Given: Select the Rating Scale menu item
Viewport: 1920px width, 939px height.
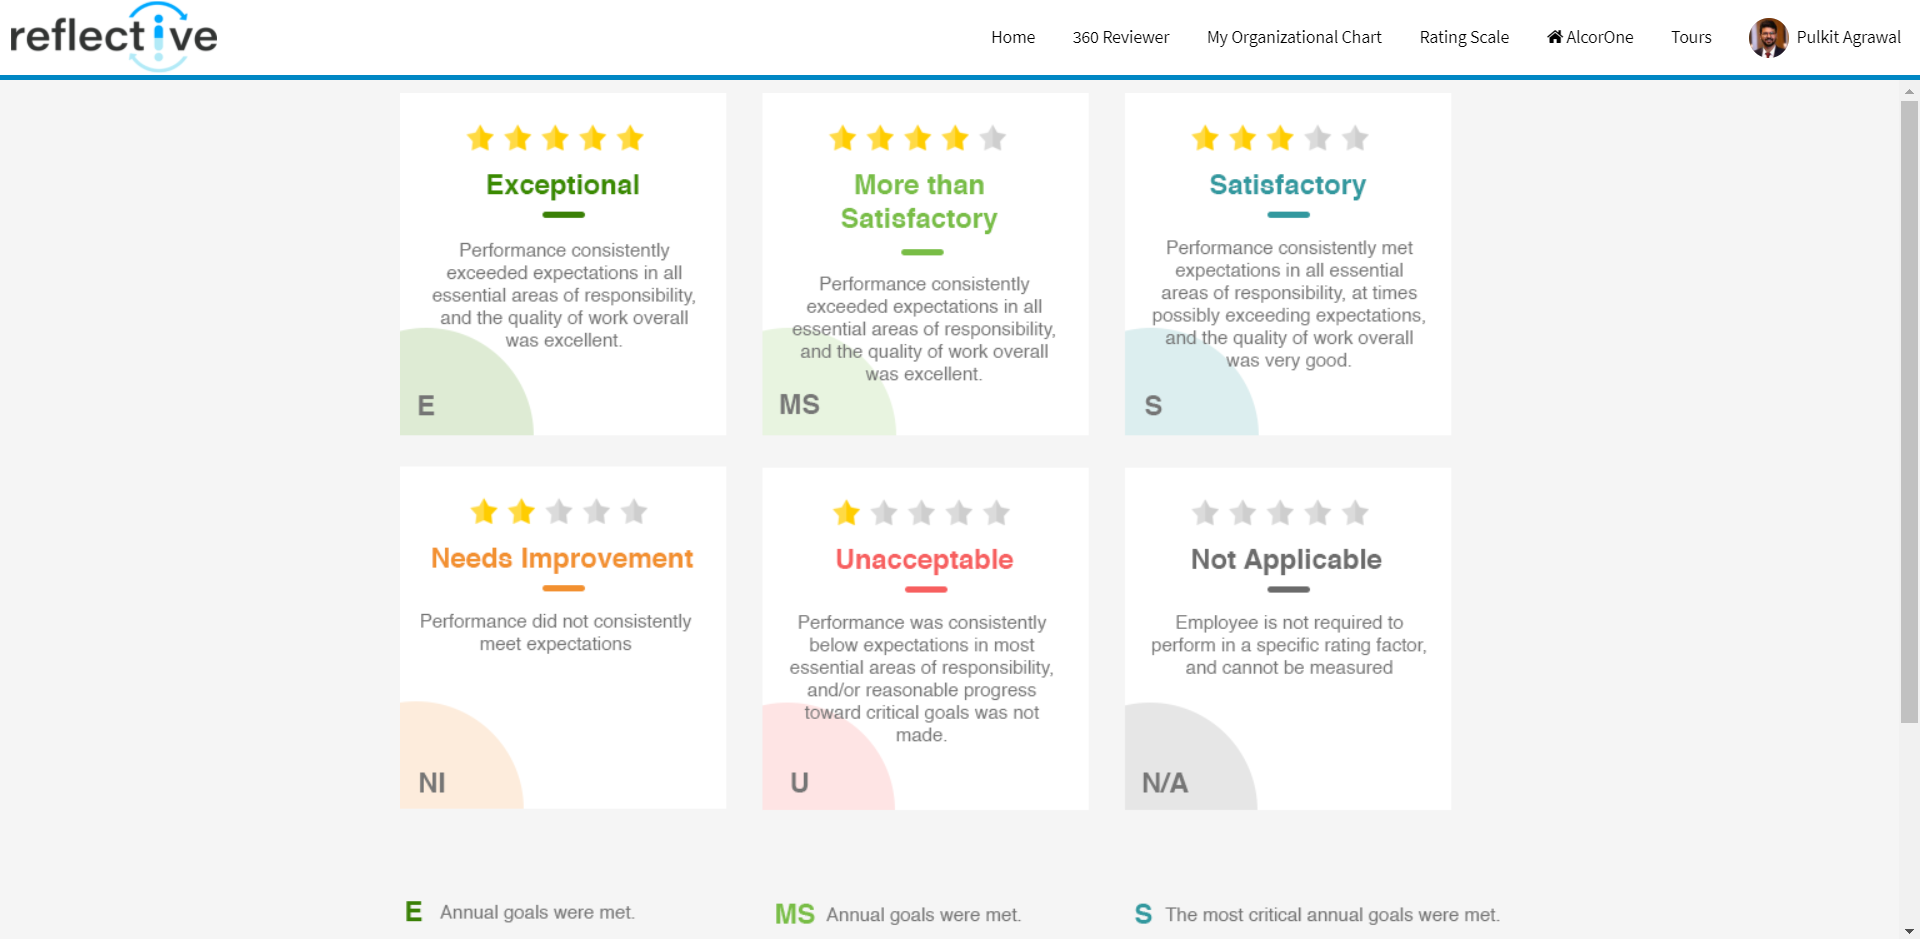Looking at the screenshot, I should [x=1464, y=38].
